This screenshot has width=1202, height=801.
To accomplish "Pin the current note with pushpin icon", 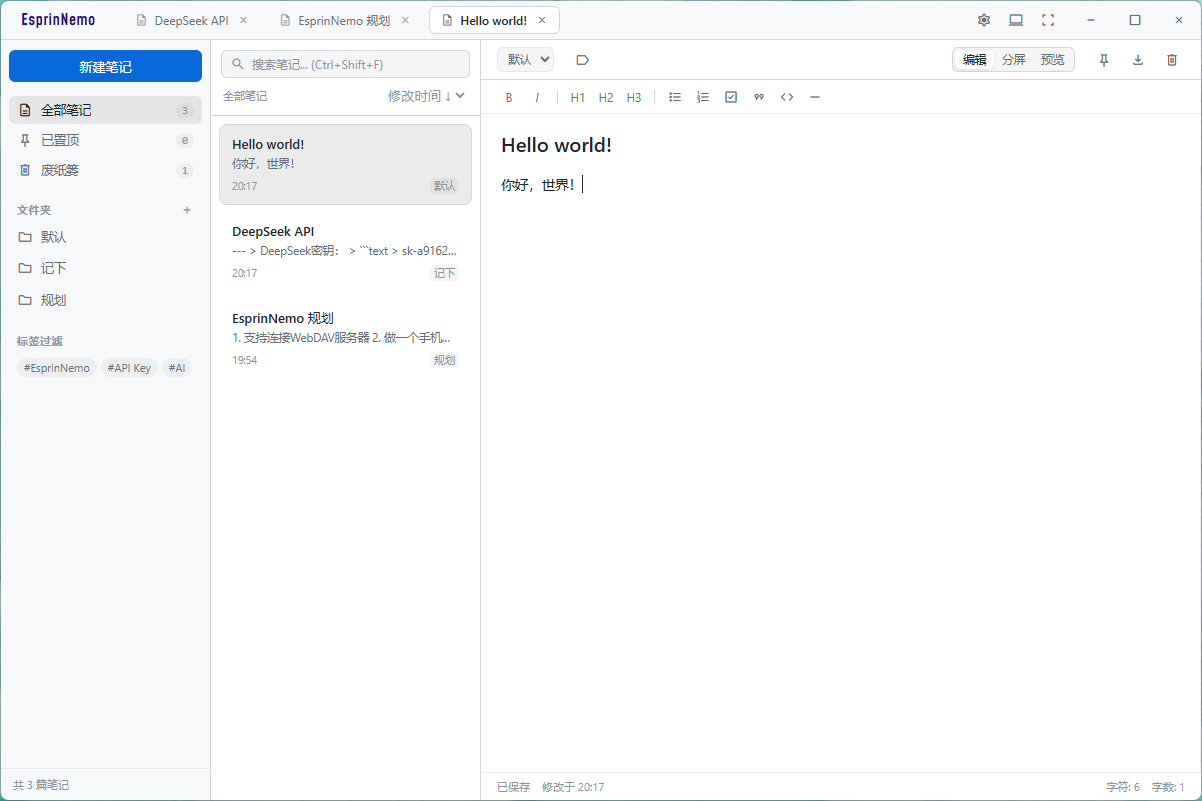I will [1104, 60].
